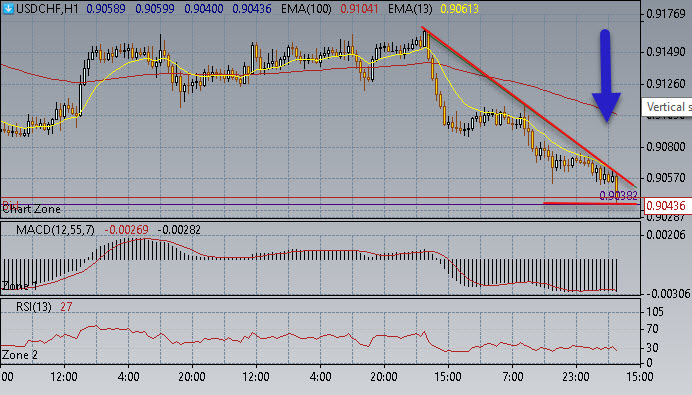Click the 0.91769 price axis label
The image size is (692, 395).
pos(666,14)
